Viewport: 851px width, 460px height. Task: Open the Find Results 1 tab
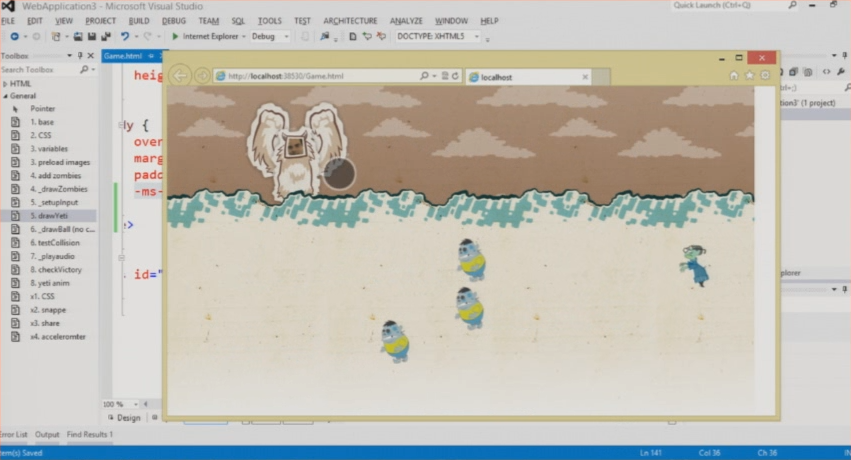pos(90,435)
